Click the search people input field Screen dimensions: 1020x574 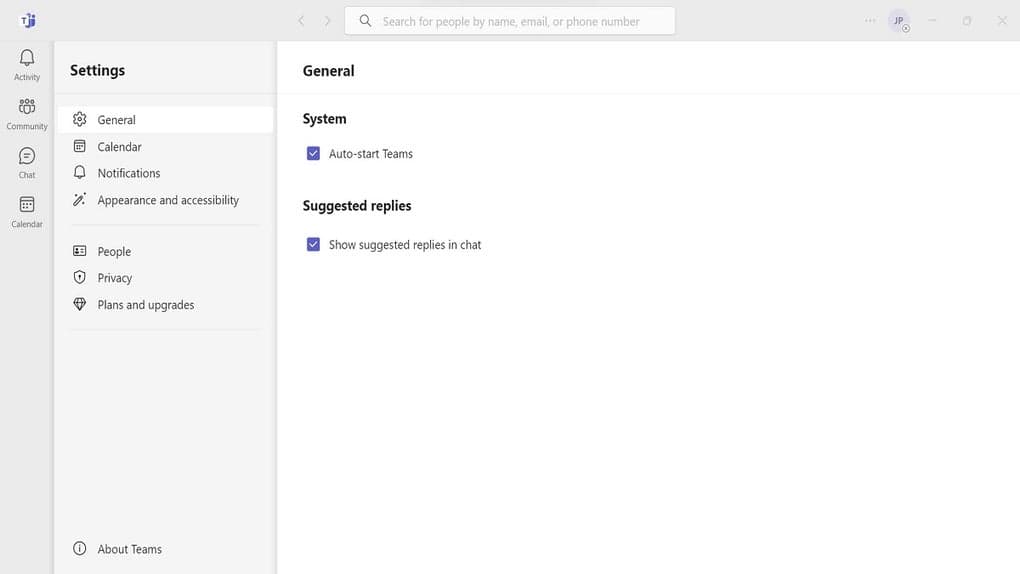pyautogui.click(x=509, y=21)
